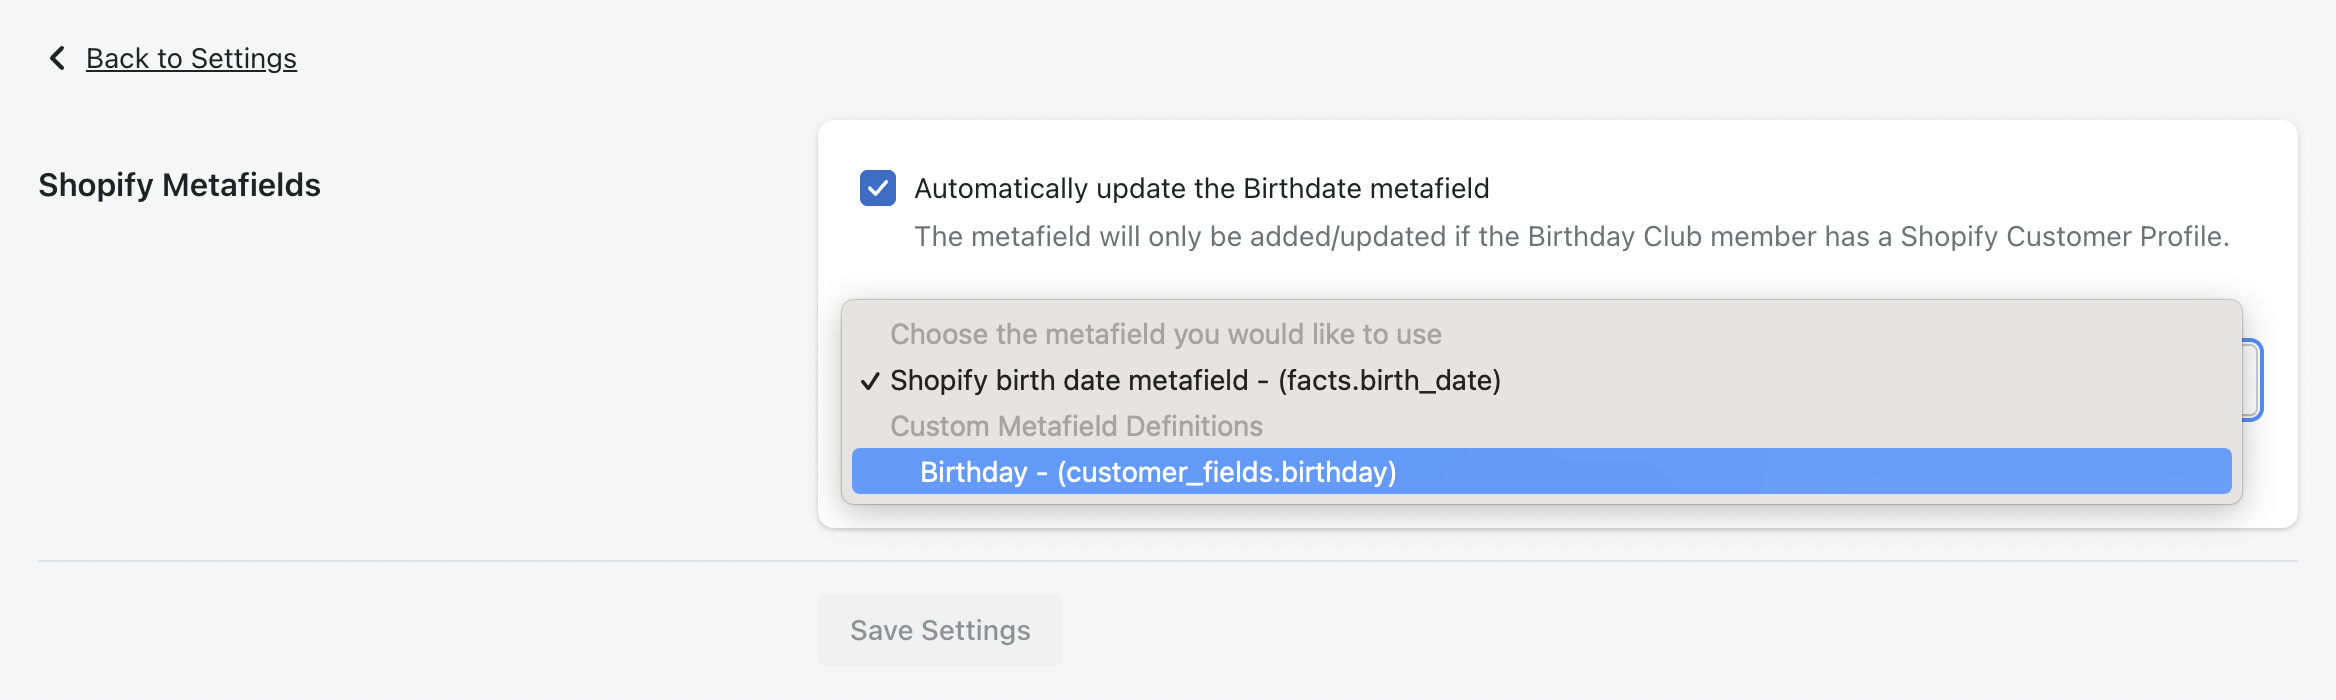Image resolution: width=2336 pixels, height=700 pixels.
Task: Click the back chevron arrow icon
Action: (57, 59)
